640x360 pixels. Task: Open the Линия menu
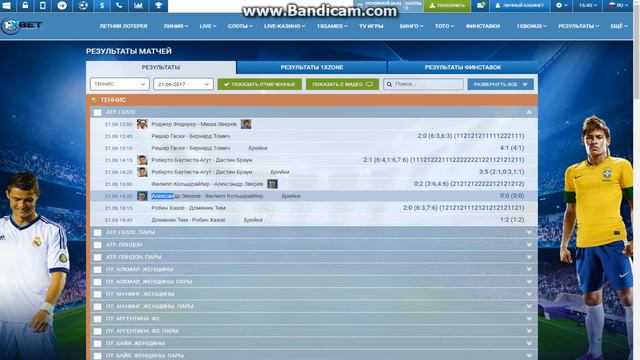click(176, 26)
